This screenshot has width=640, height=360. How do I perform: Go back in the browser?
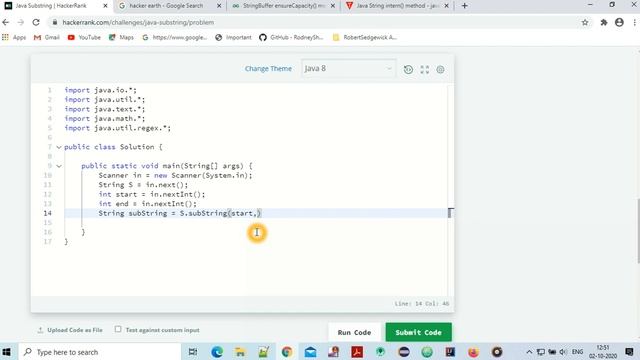pos(6,22)
